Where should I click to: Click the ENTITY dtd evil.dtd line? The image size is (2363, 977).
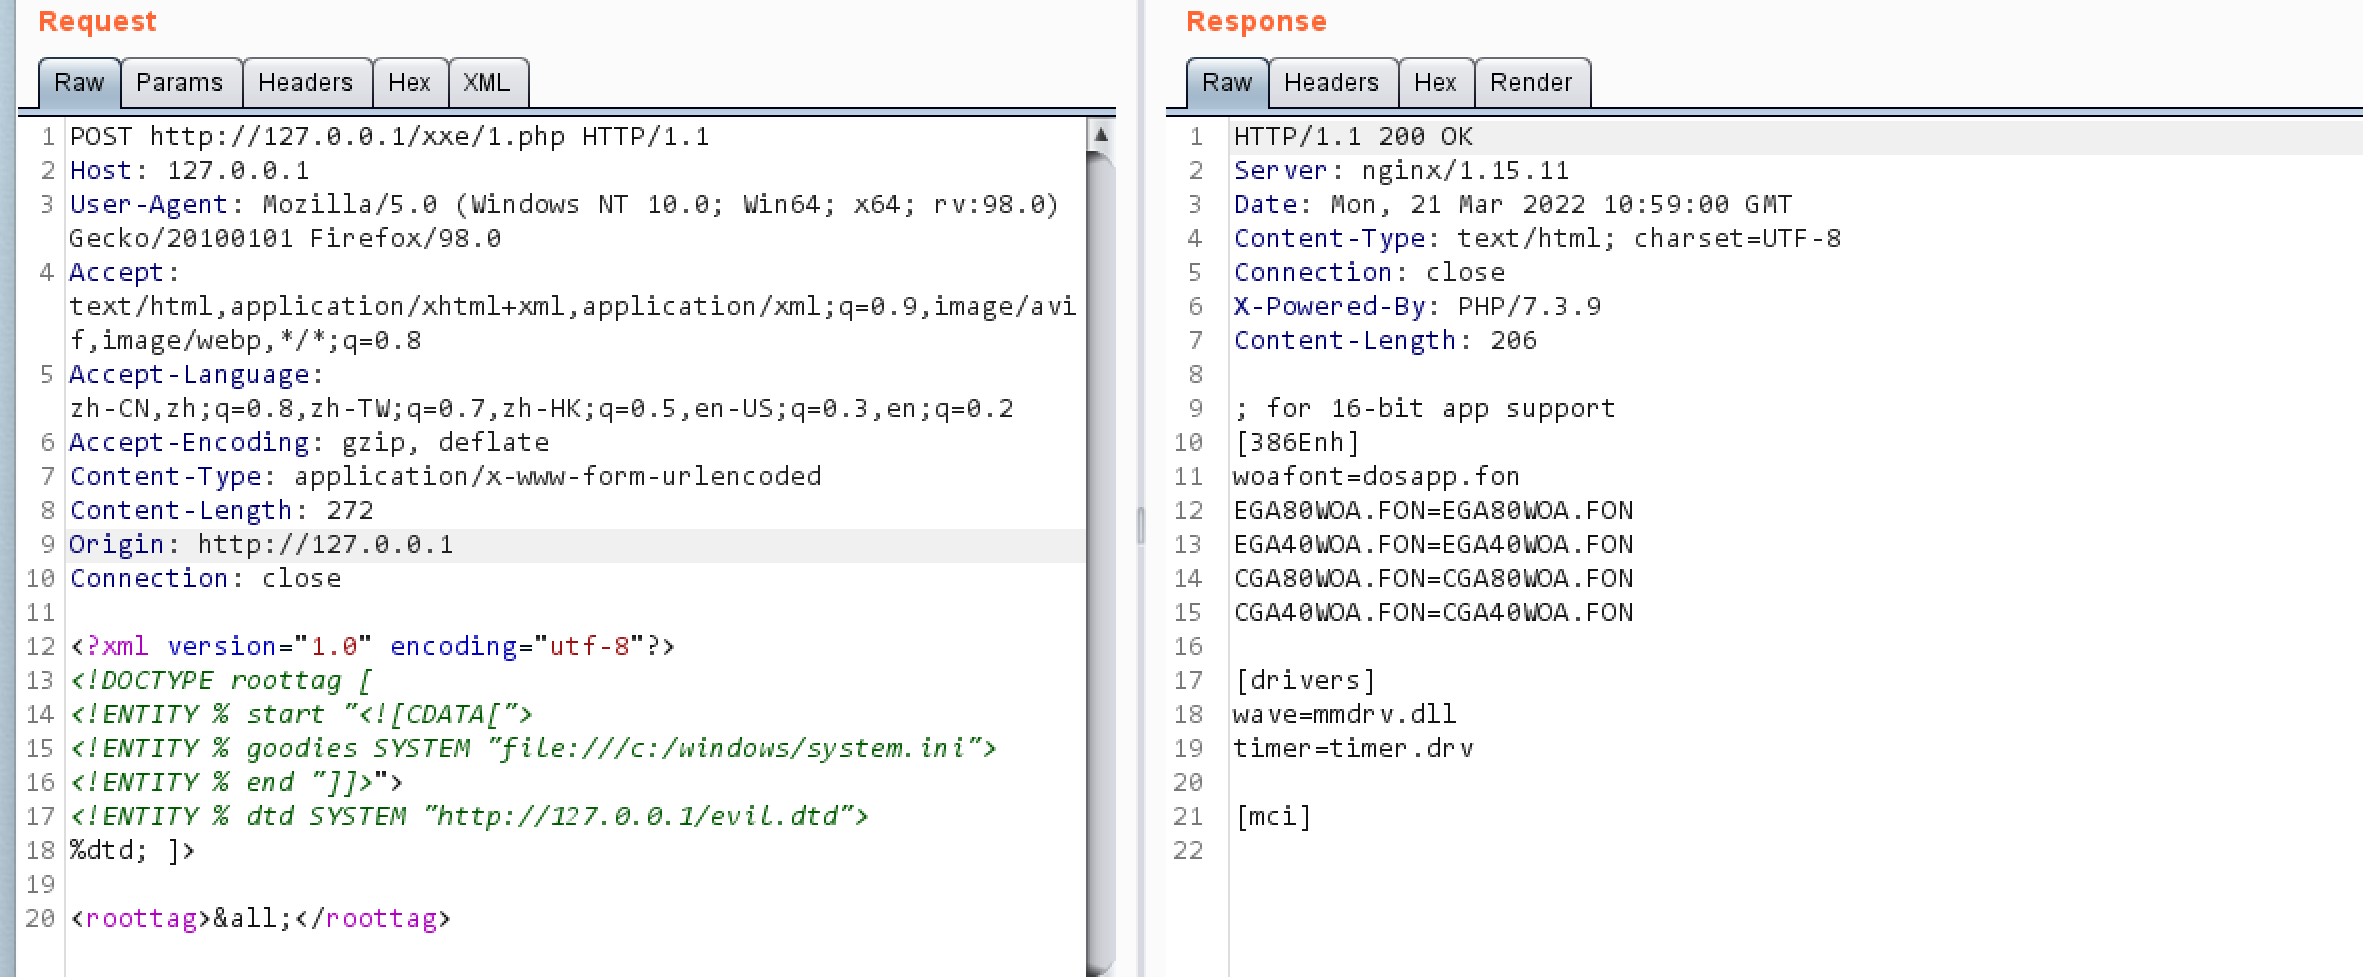tap(469, 817)
